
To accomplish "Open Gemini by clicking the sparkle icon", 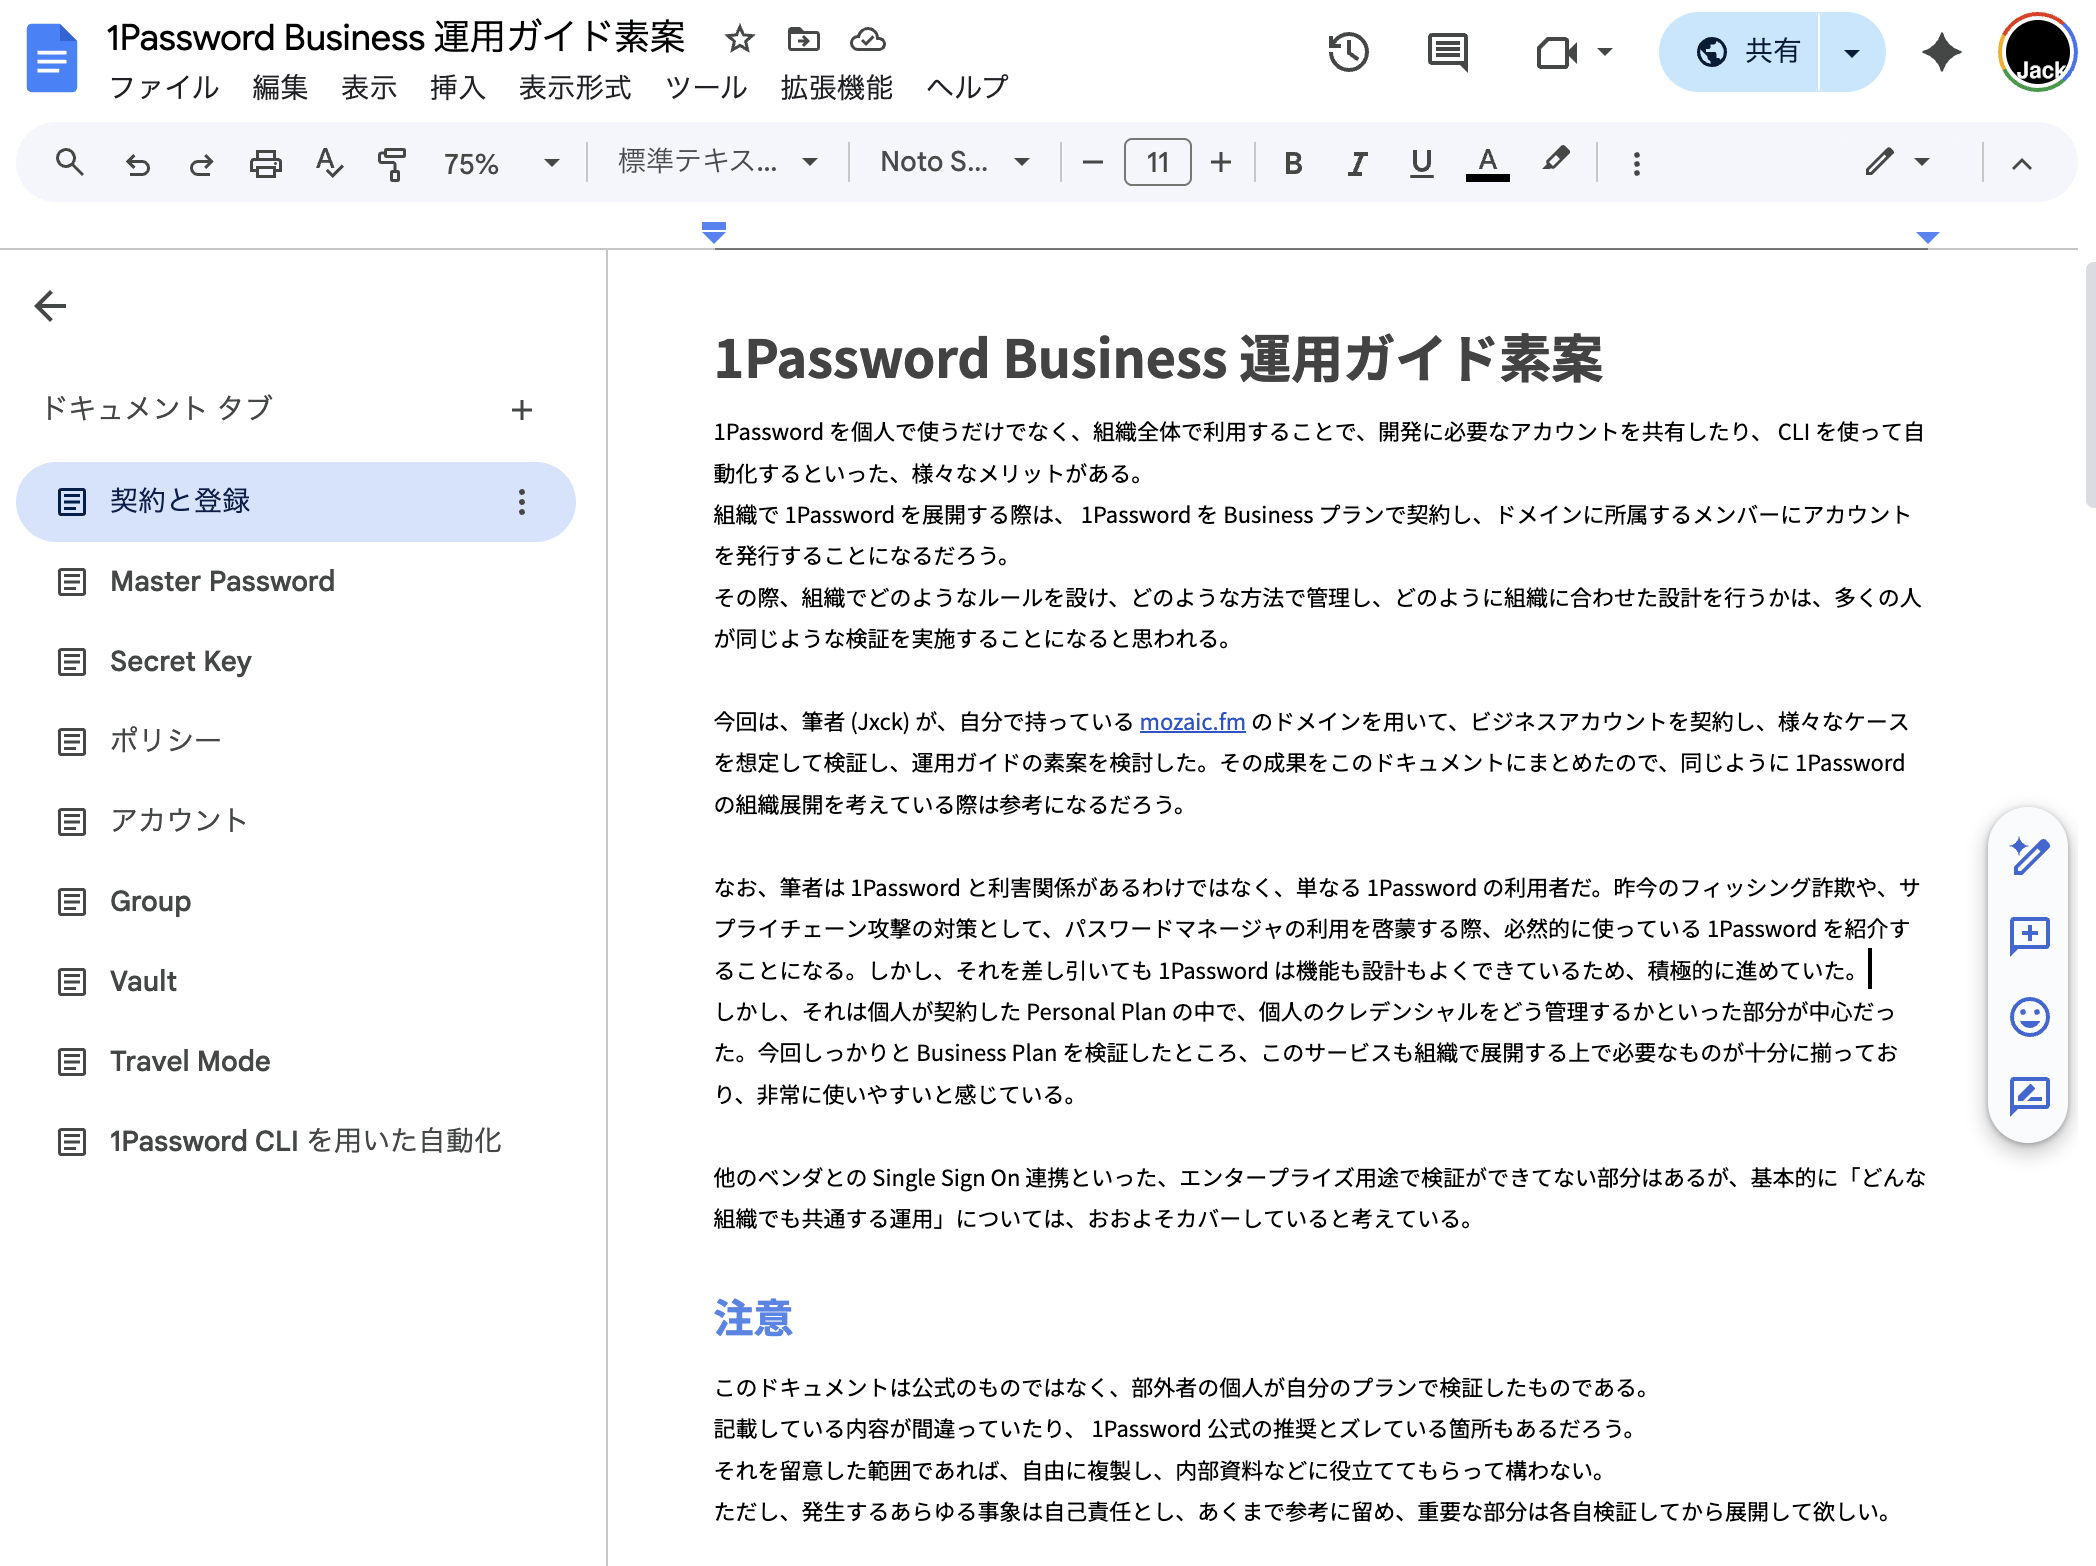I will click(1940, 51).
